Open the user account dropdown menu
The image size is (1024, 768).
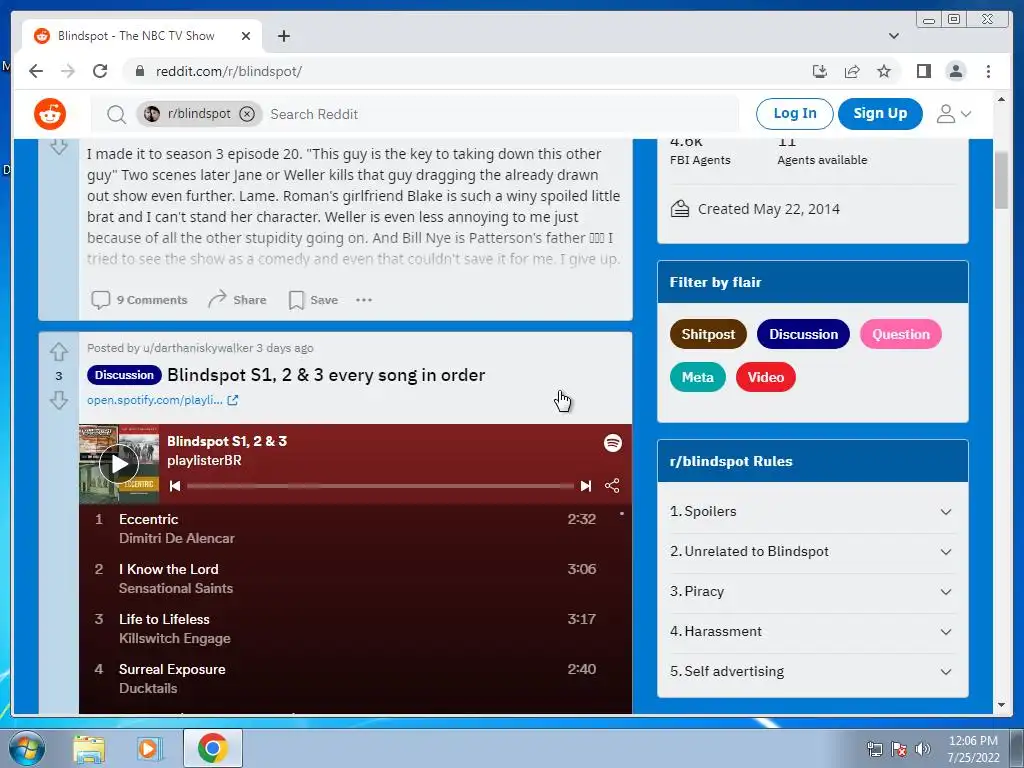click(x=953, y=114)
